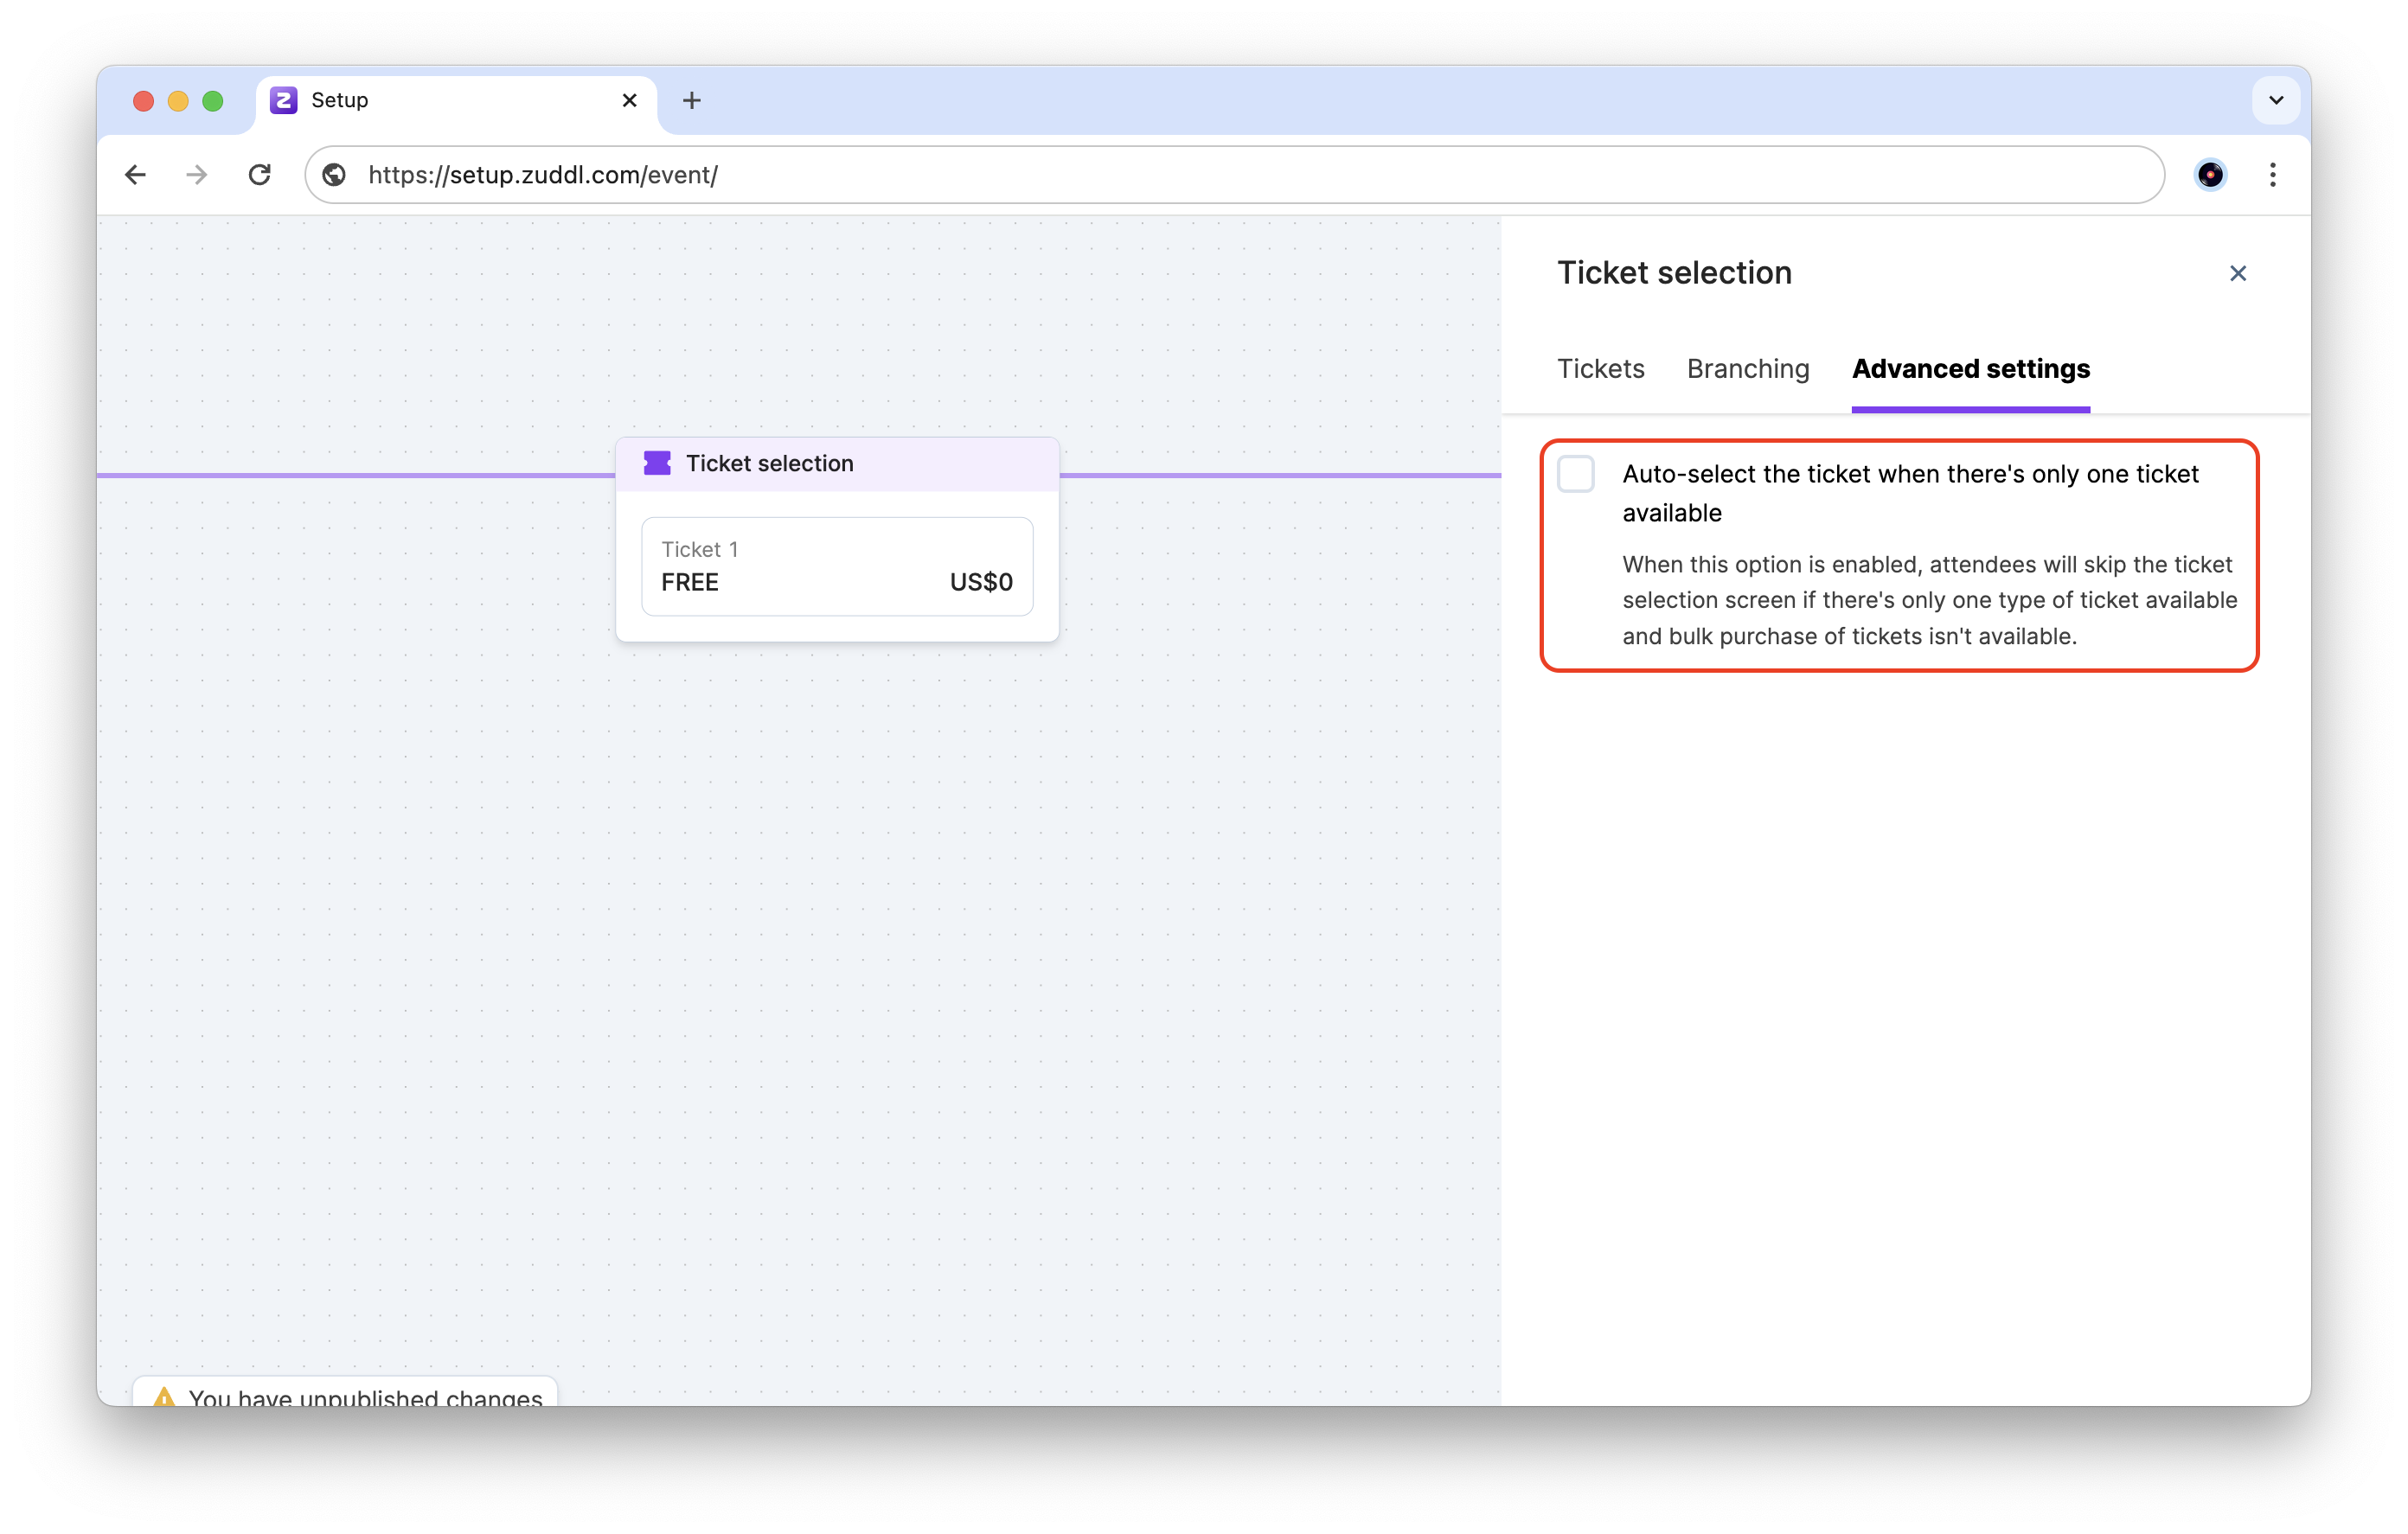Image resolution: width=2408 pixels, height=1534 pixels.
Task: Click the Ticket 1 FREE card
Action: pos(836,566)
